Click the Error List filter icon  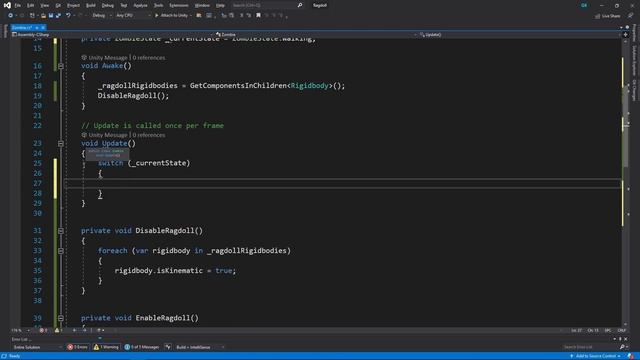168,347
